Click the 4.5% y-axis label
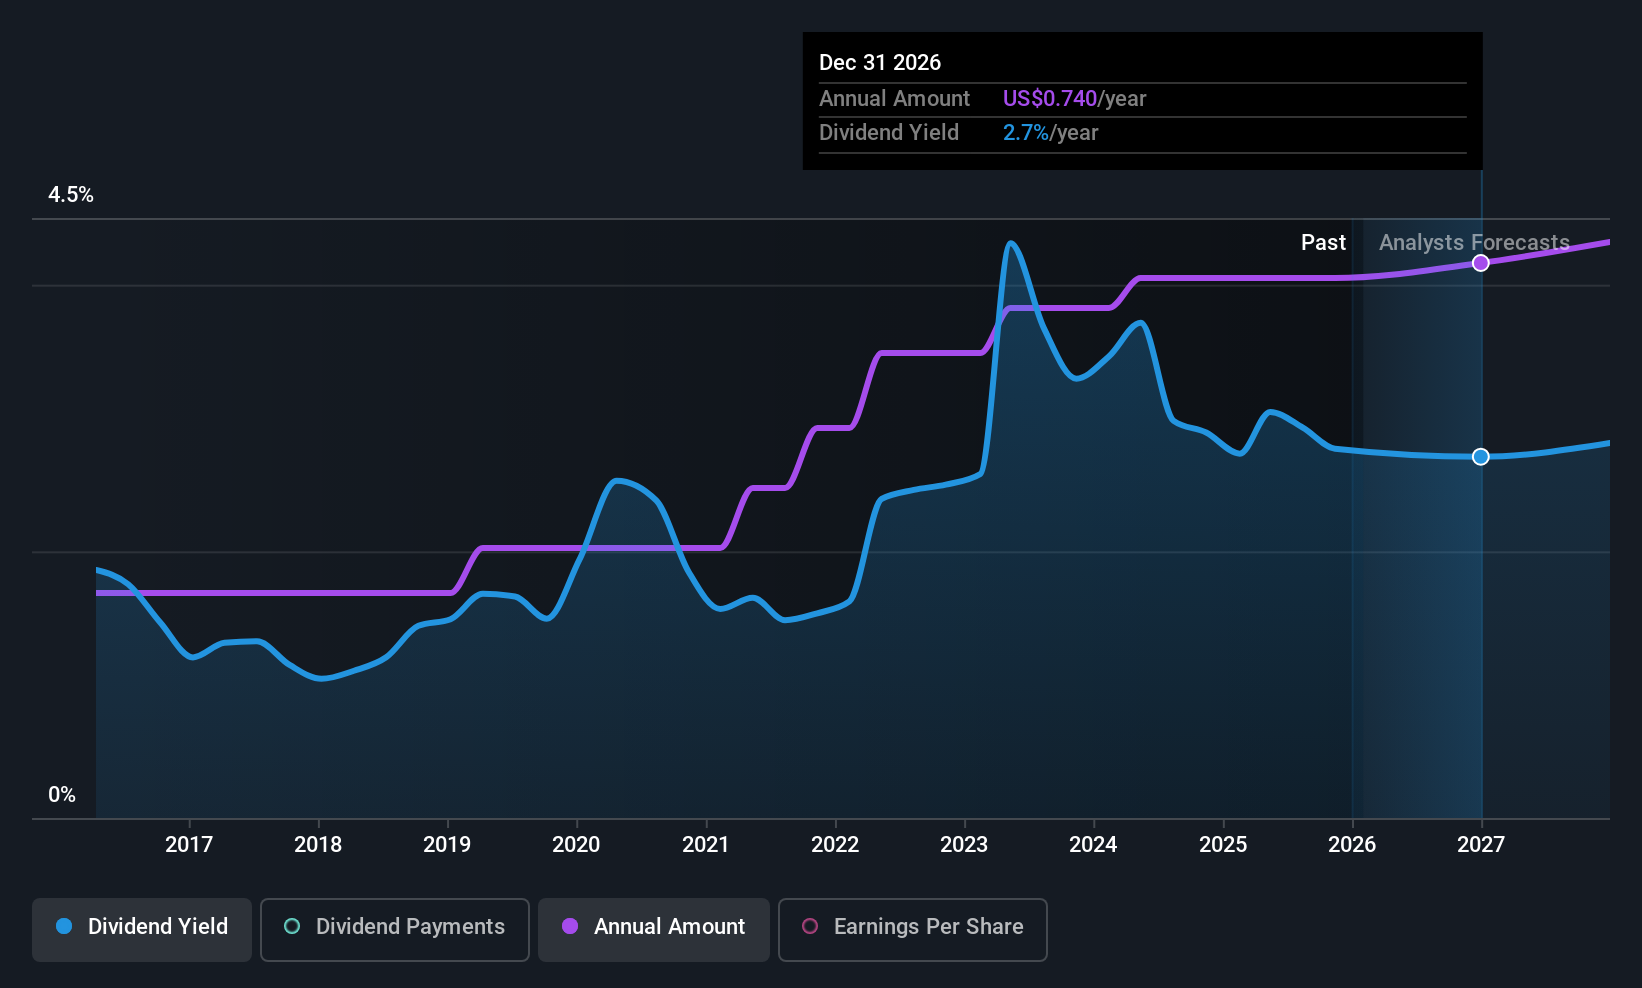Image resolution: width=1642 pixels, height=988 pixels. 71,195
